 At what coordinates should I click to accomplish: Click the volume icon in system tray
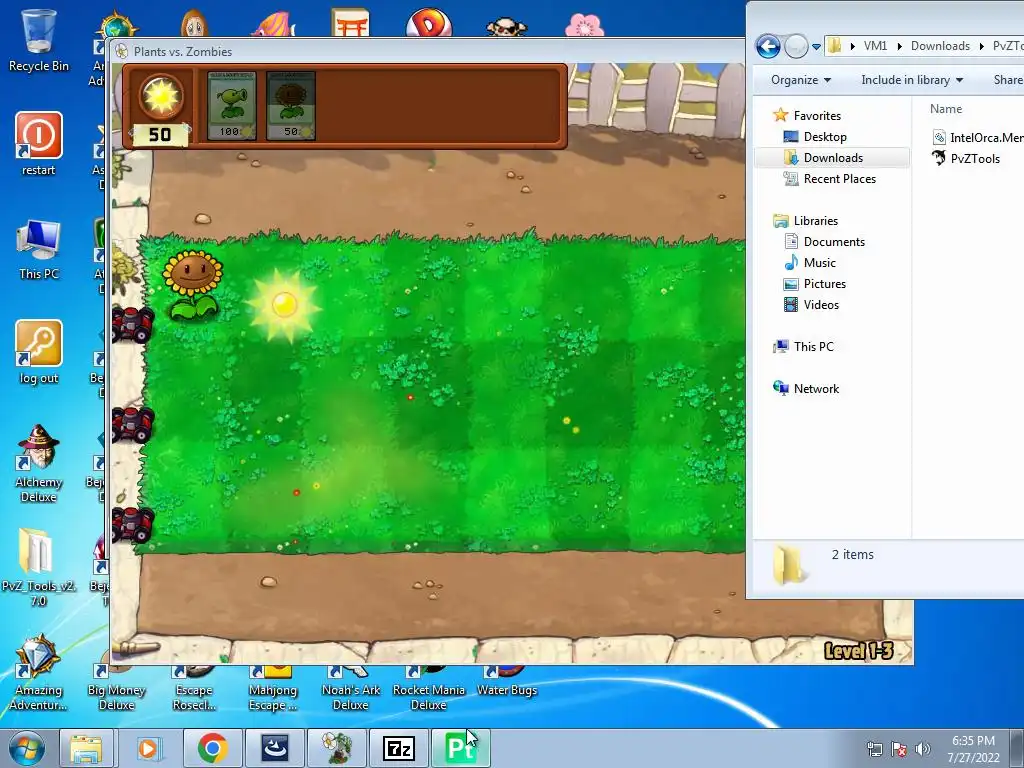point(923,749)
